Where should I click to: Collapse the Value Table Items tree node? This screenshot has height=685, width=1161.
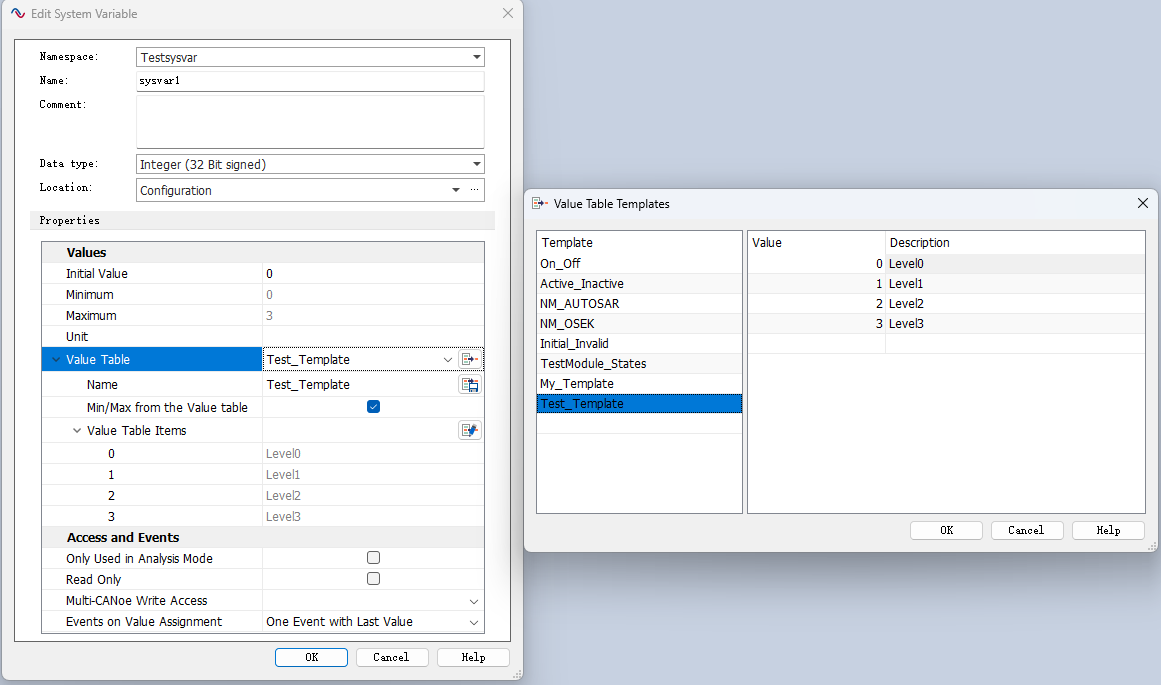point(77,431)
